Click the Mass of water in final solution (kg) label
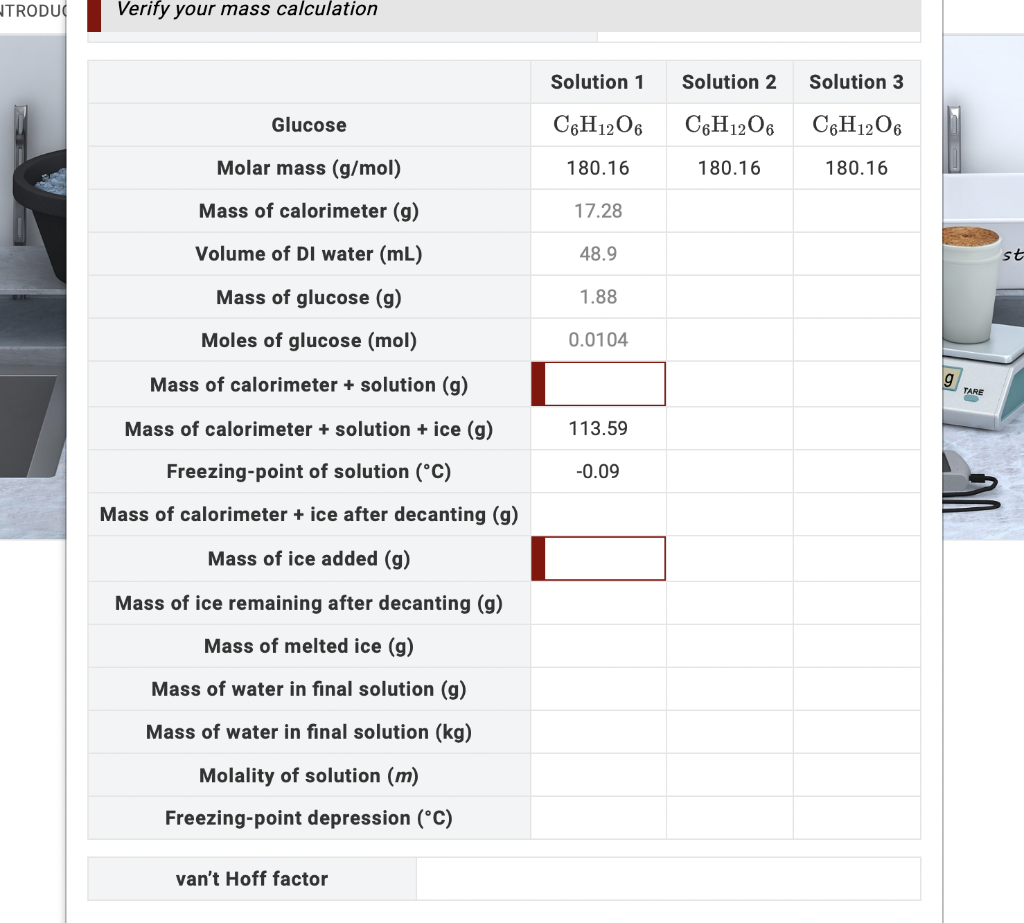 point(309,733)
